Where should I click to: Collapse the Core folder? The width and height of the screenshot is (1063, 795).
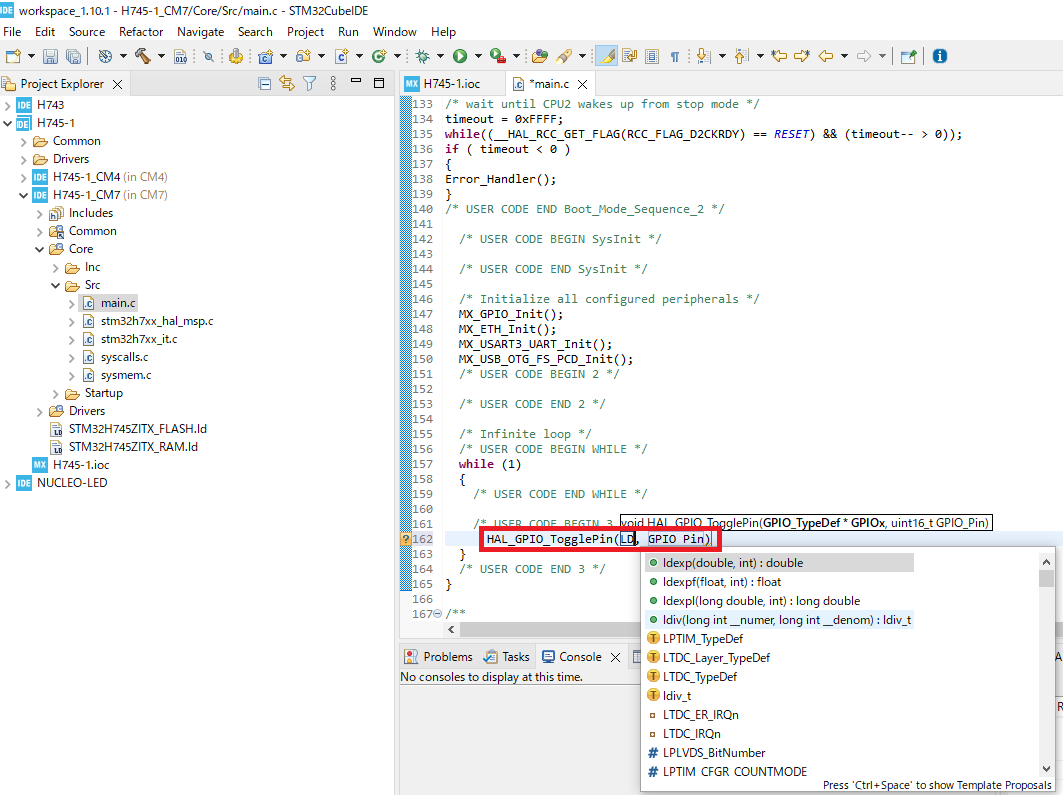pos(39,249)
